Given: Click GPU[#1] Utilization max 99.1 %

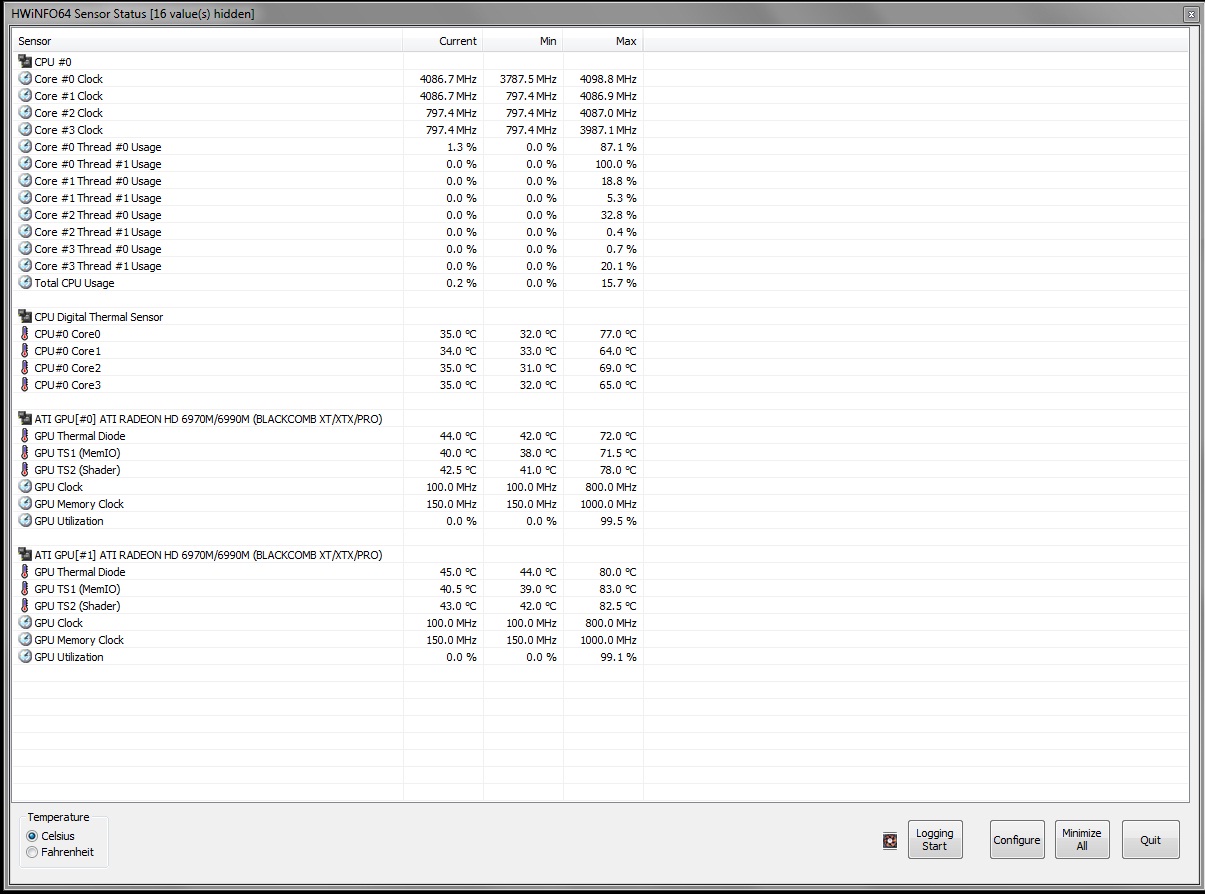Looking at the screenshot, I should click(618, 657).
